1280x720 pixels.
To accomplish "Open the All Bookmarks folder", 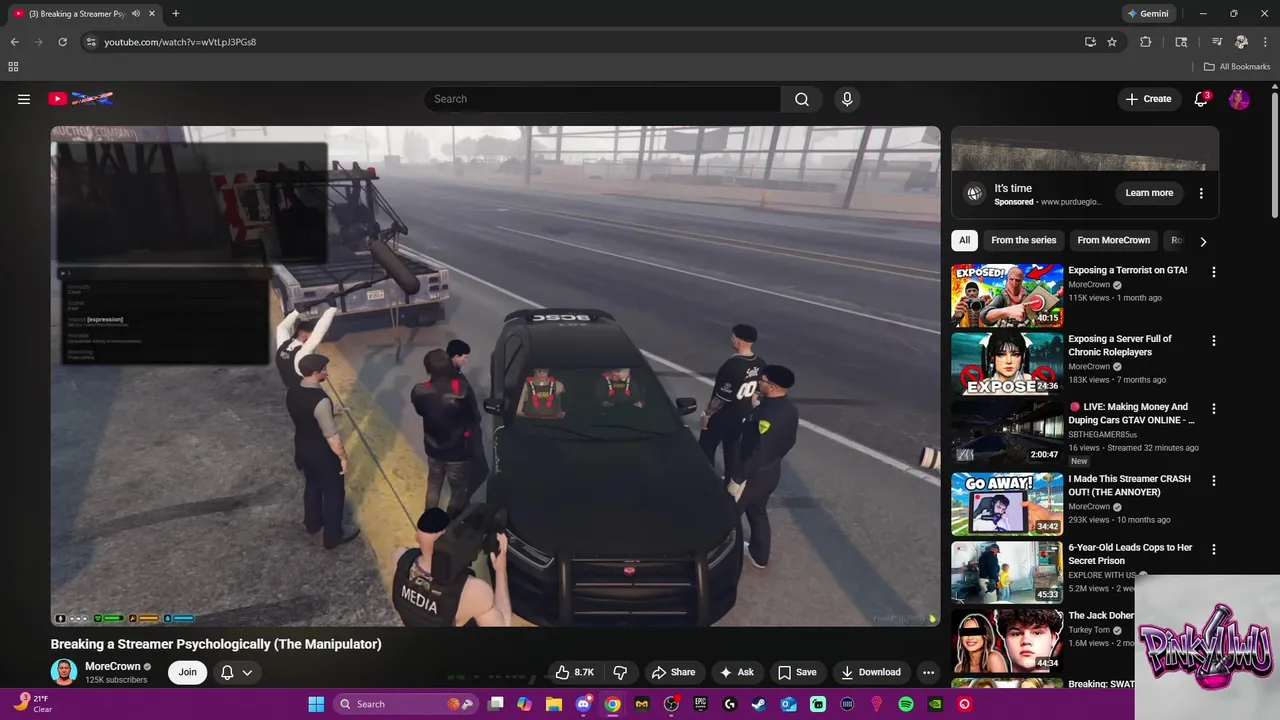I will (x=1237, y=67).
